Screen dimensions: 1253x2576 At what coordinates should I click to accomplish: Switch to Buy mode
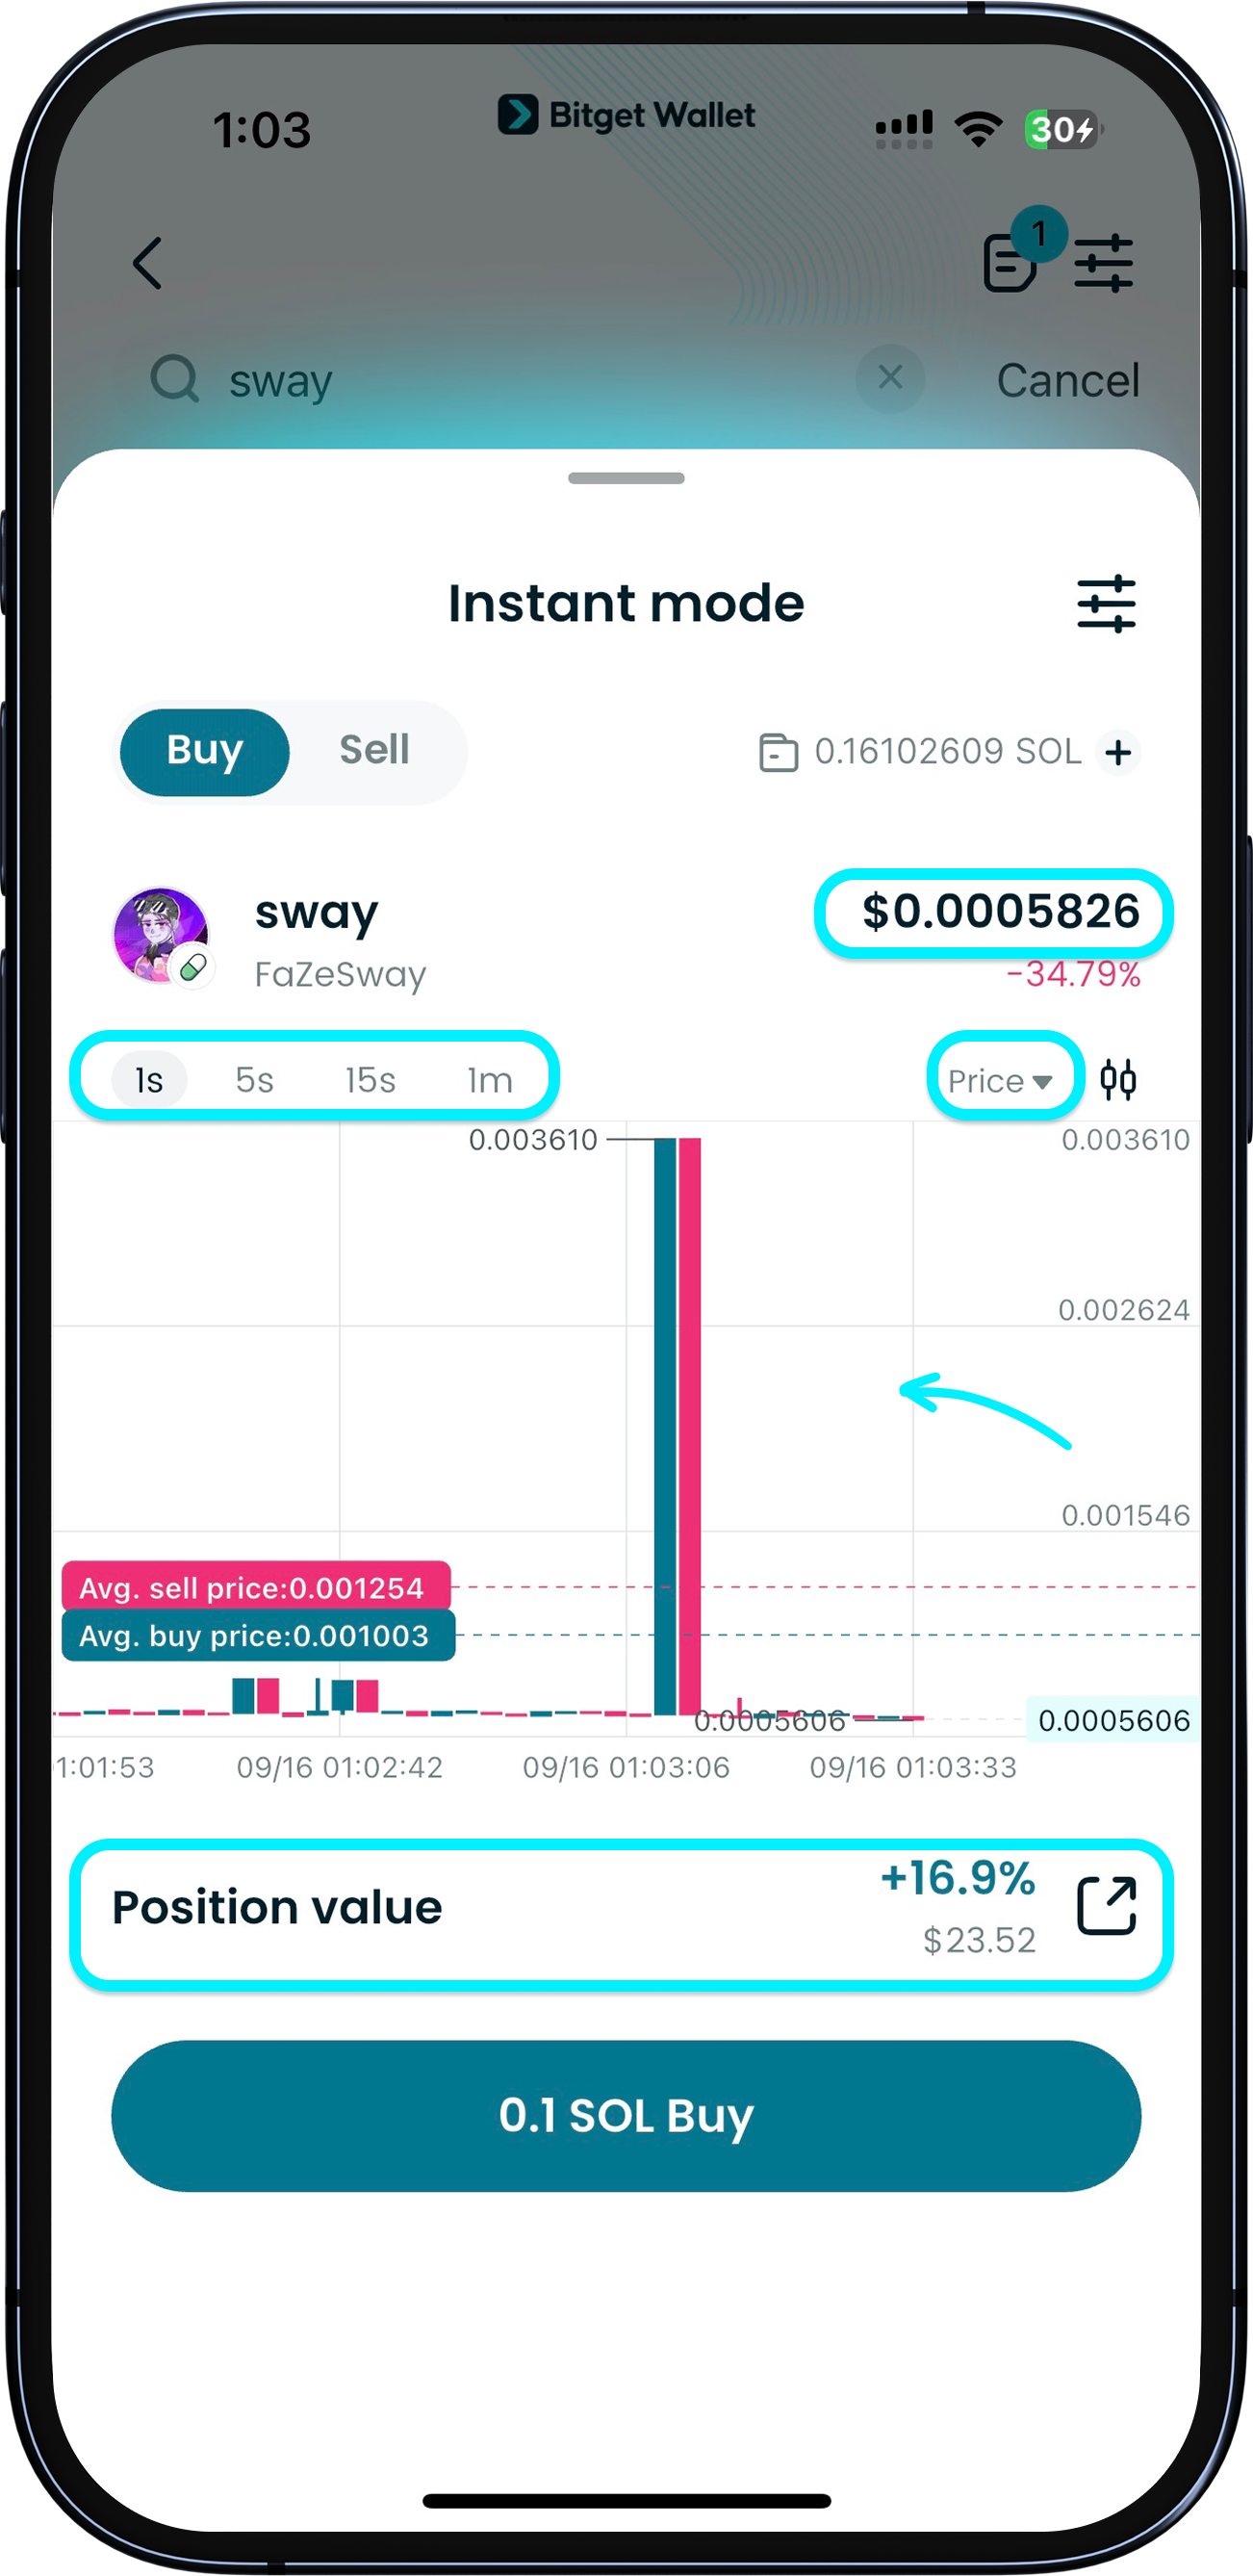(205, 751)
